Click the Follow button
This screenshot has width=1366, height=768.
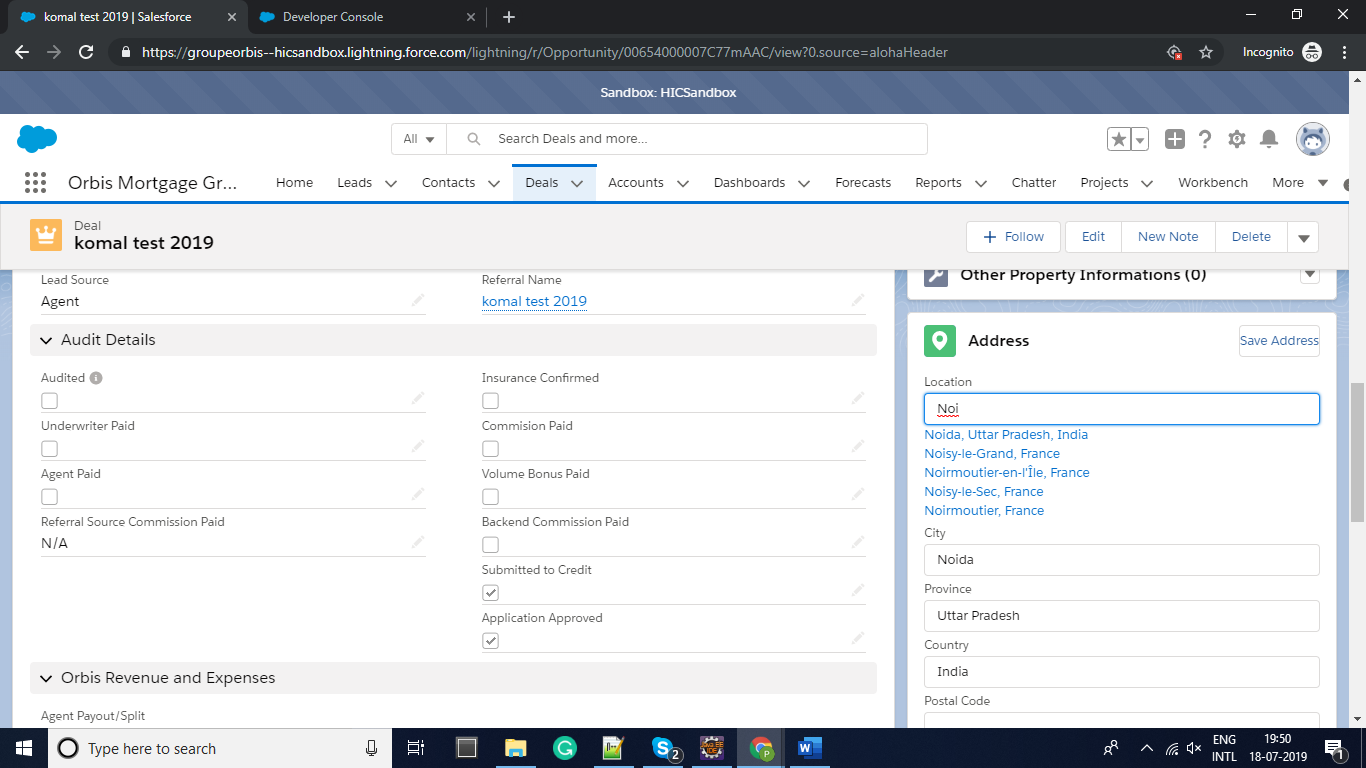(1013, 237)
